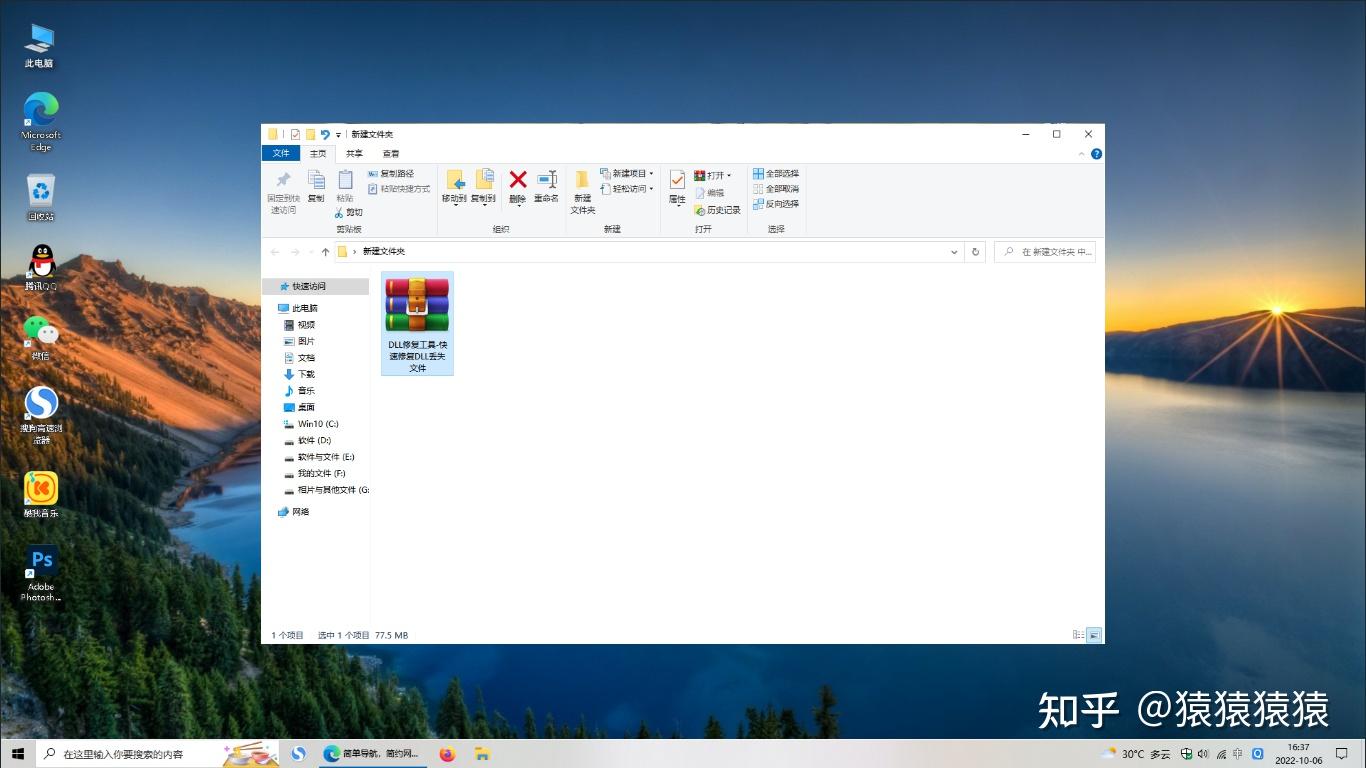Open the 文件 (File) tab
The width and height of the screenshot is (1366, 768).
281,153
